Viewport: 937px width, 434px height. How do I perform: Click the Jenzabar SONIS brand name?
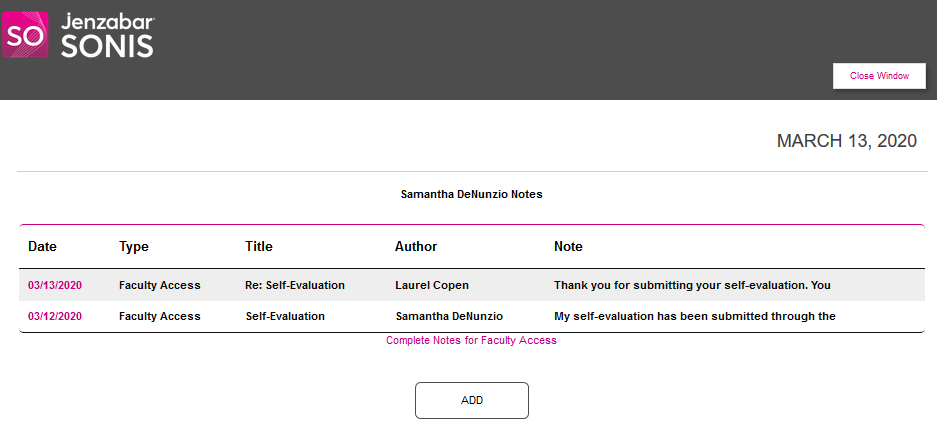click(108, 36)
